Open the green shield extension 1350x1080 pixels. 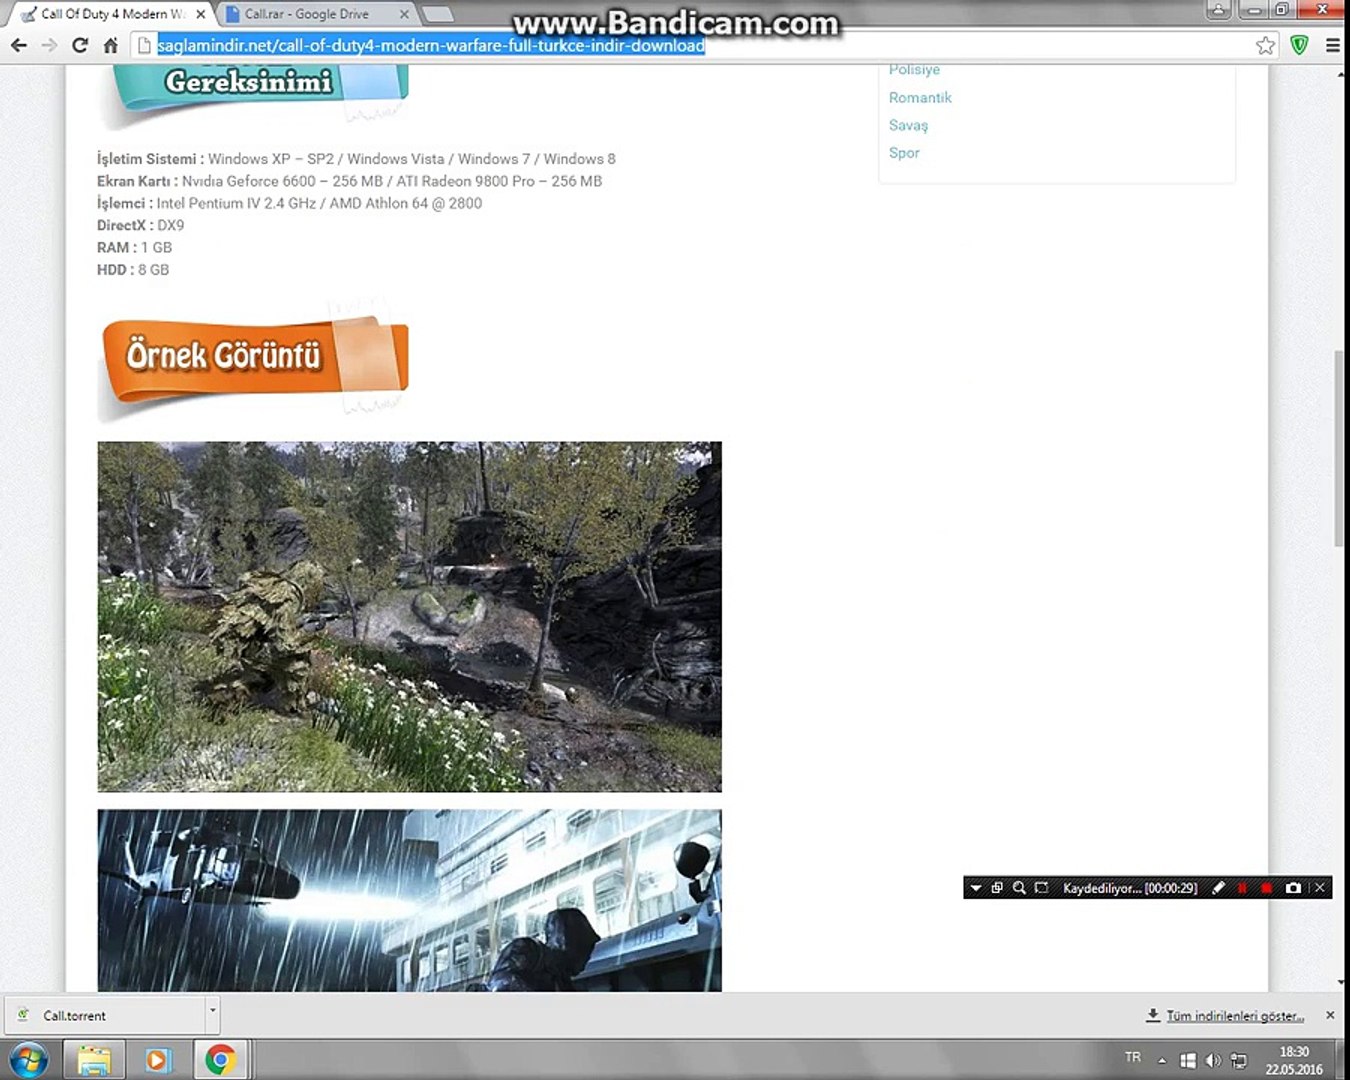[1299, 45]
